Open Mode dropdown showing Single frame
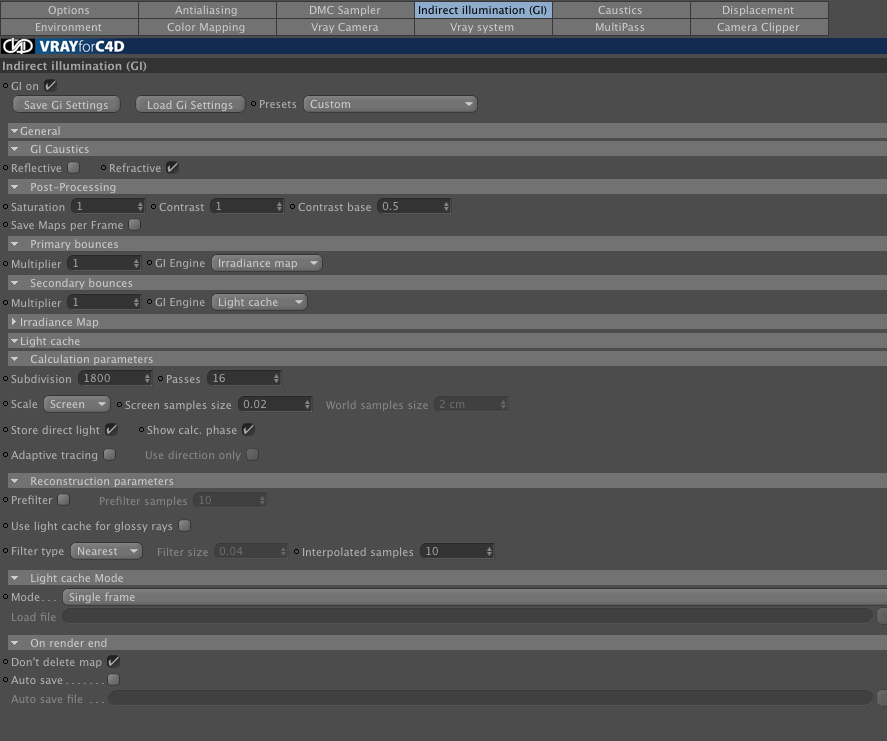 point(474,597)
